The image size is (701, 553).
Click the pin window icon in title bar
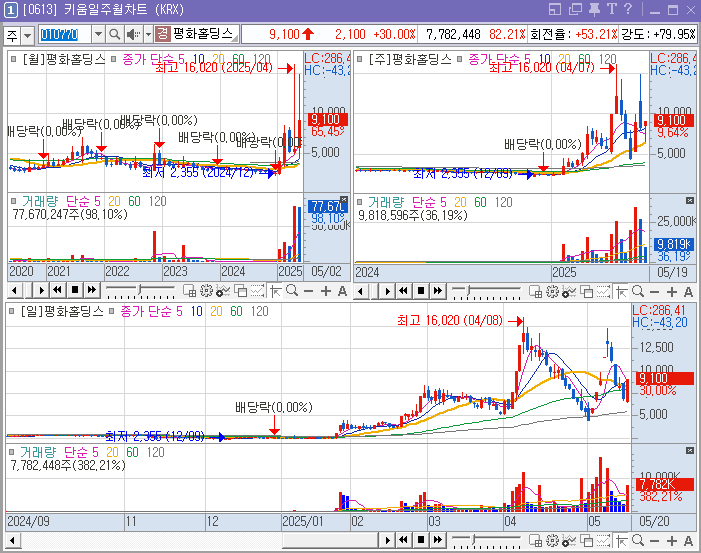pos(594,9)
